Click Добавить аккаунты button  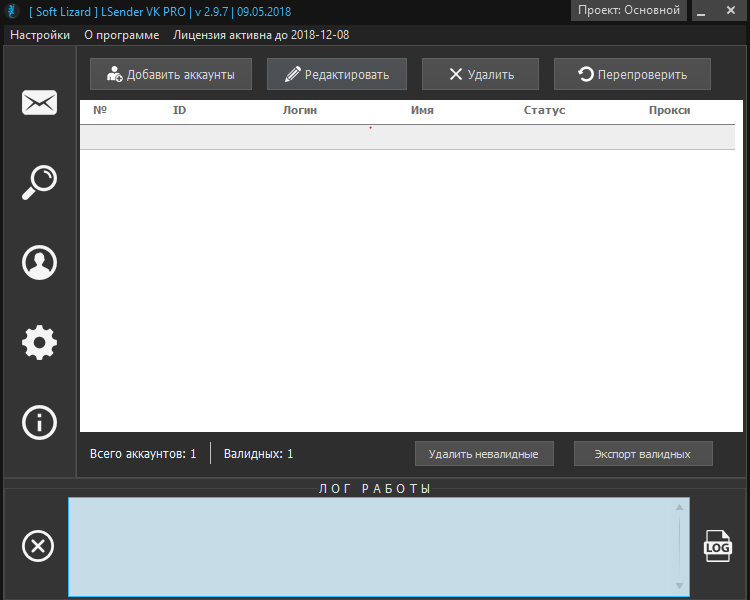(171, 74)
